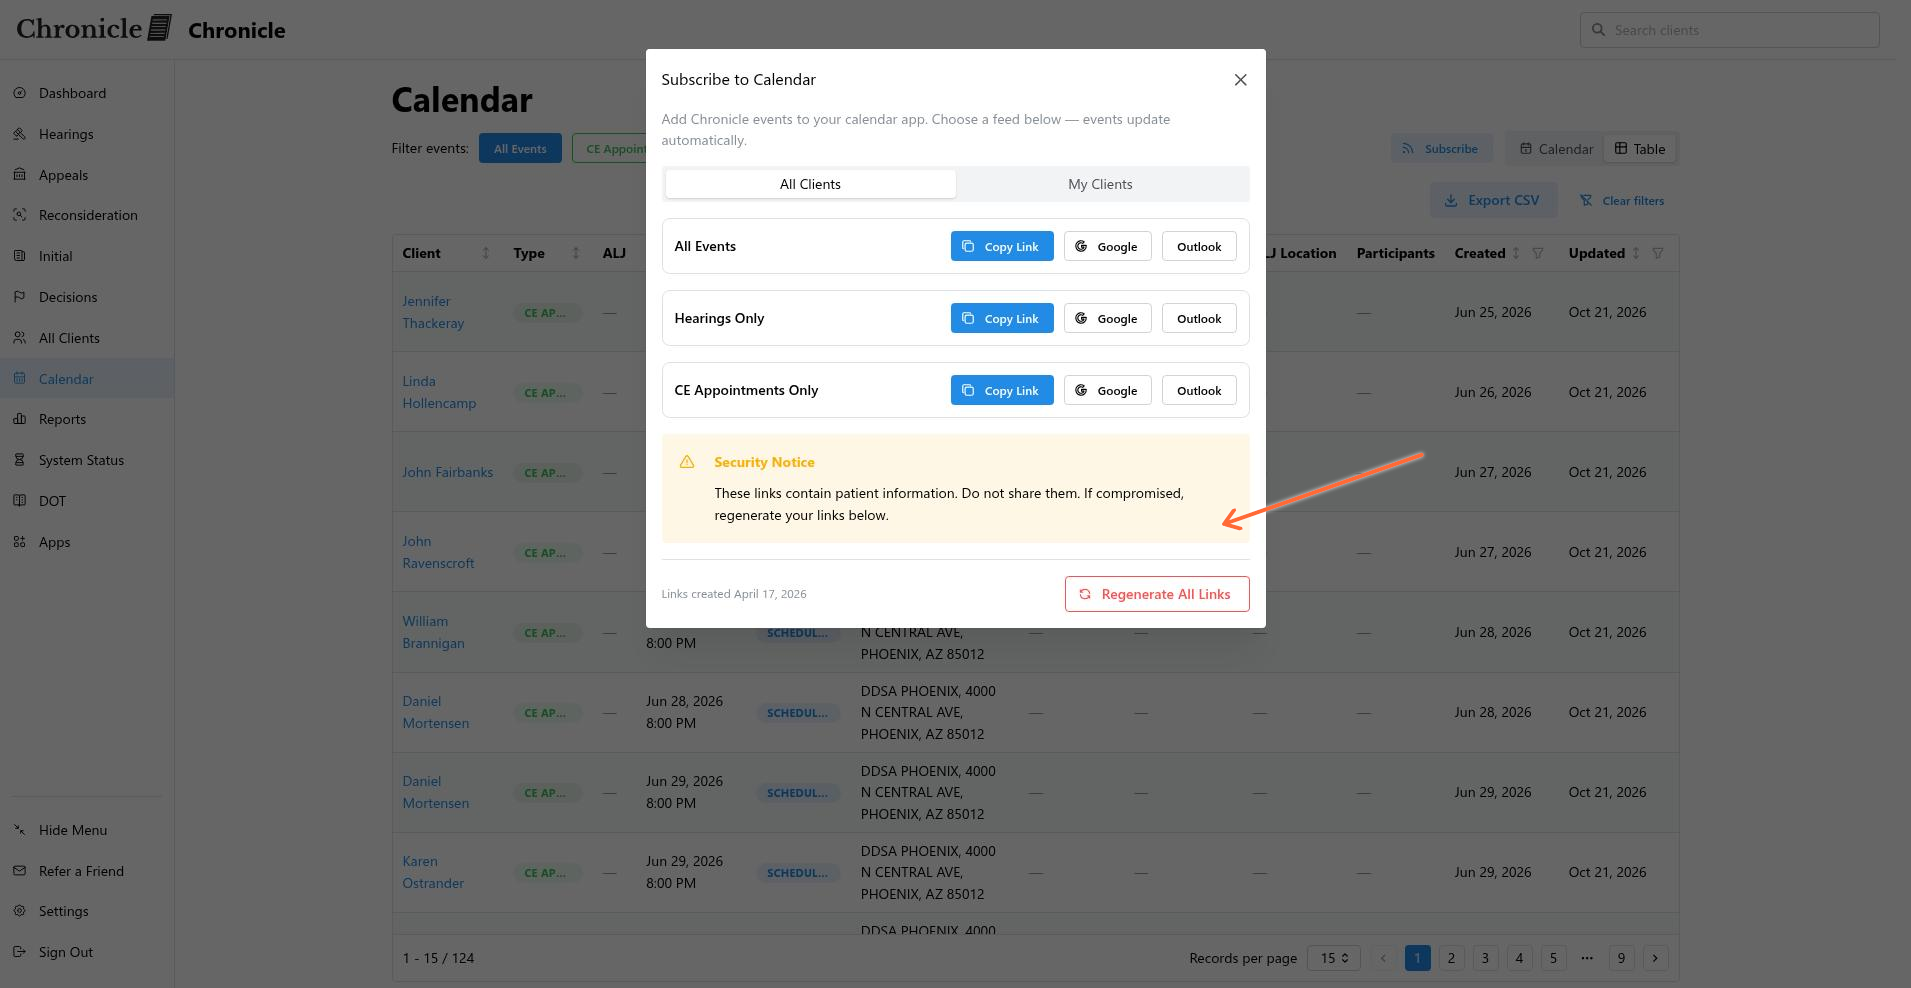Viewport: 1911px width, 988px height.
Task: Add CE Appointments Only feed to Outlook
Action: [x=1199, y=390]
